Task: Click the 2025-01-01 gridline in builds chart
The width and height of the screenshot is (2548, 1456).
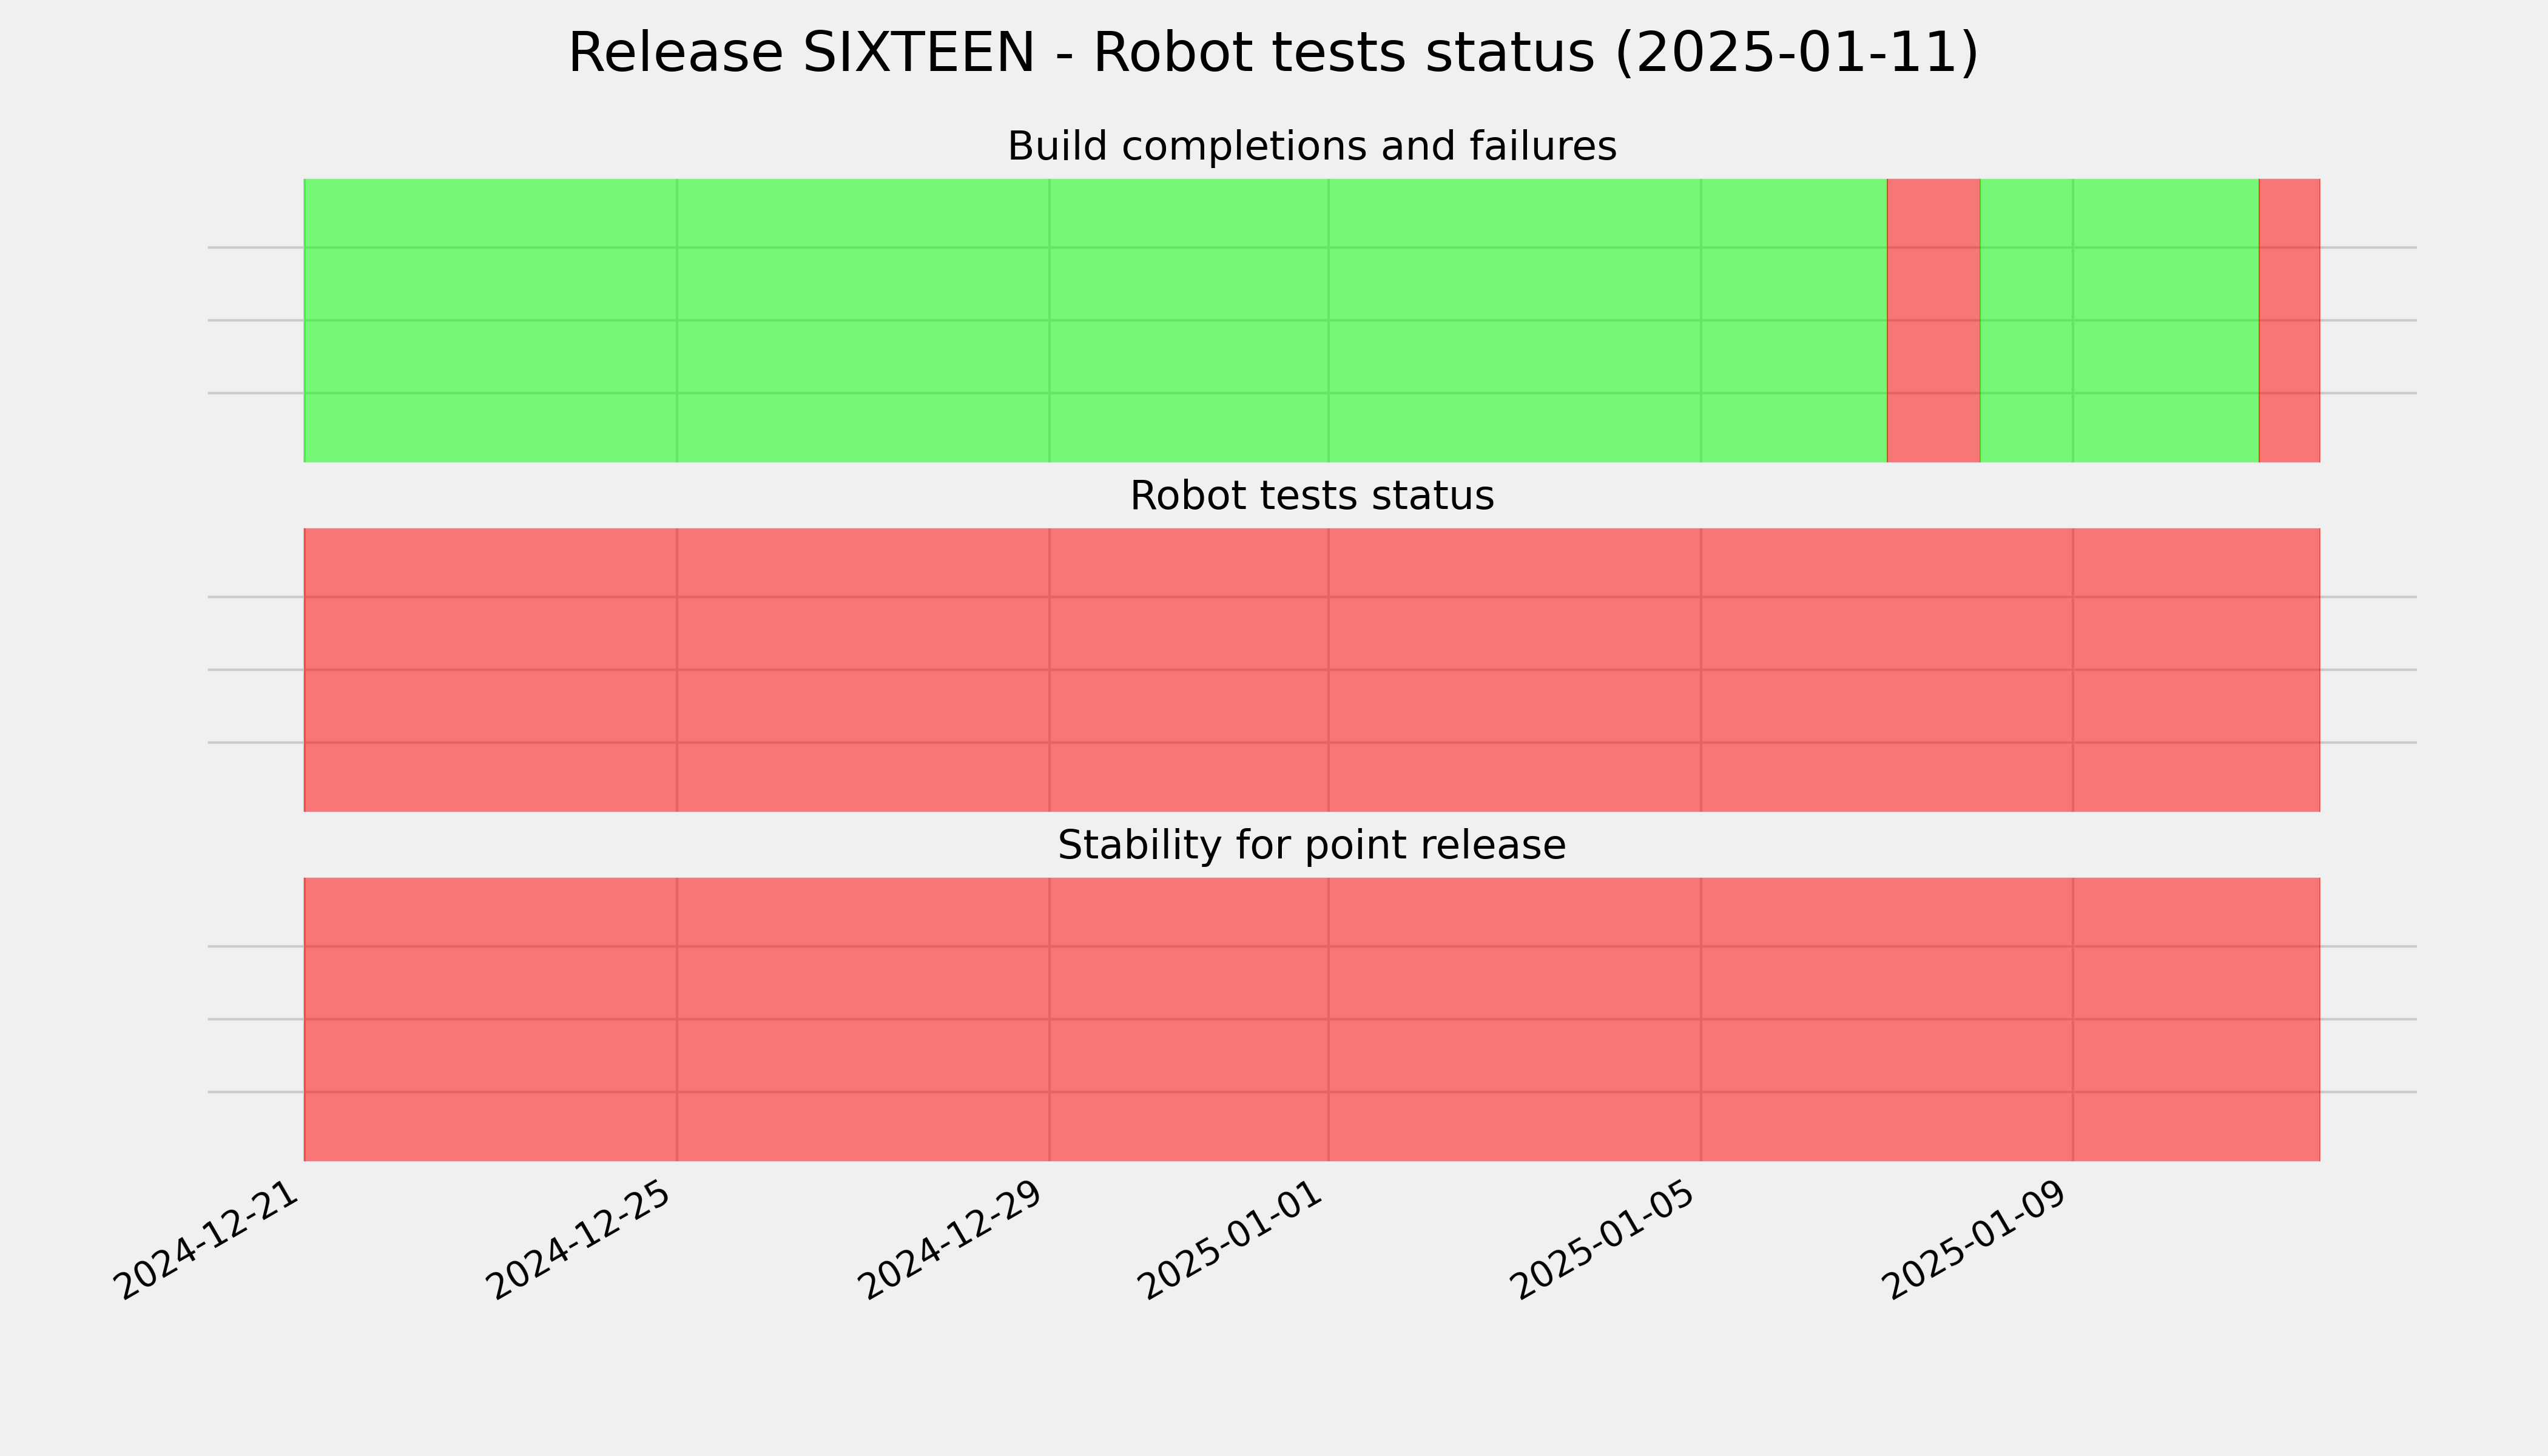Action: coord(1328,320)
